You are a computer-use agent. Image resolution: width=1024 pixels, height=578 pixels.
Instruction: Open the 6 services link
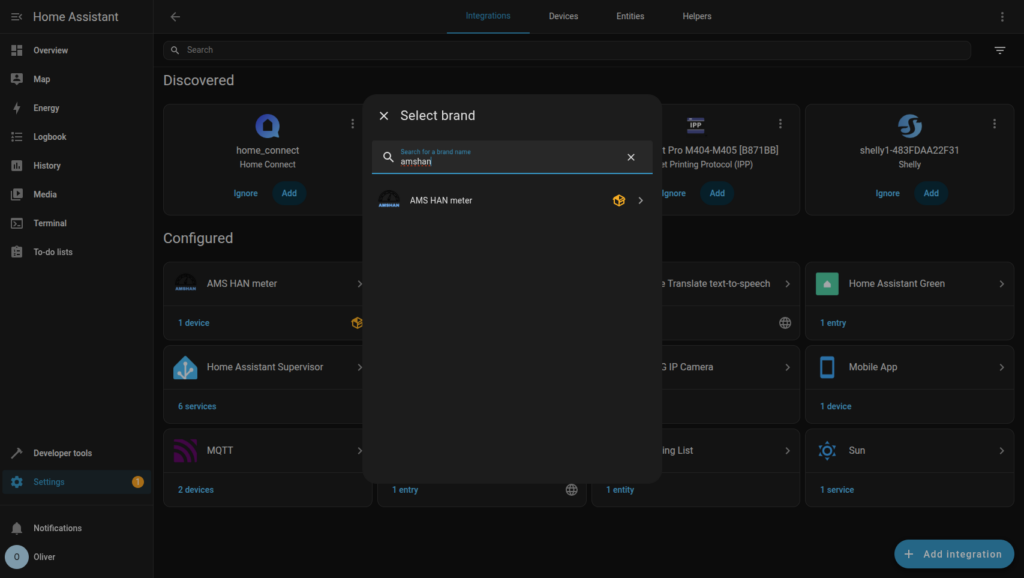tap(197, 406)
